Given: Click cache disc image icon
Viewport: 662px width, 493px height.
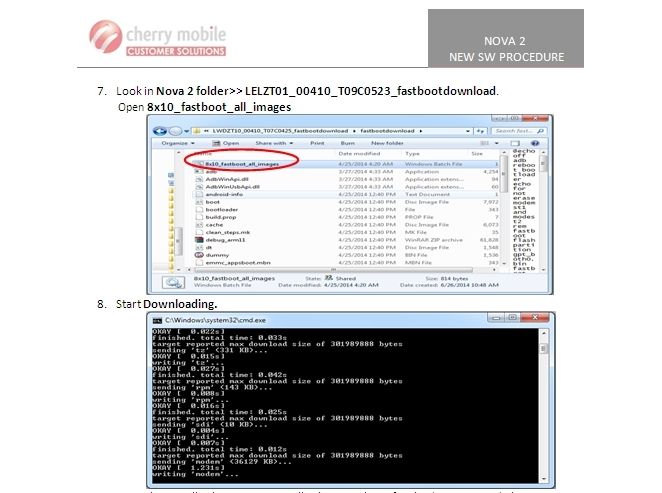Looking at the screenshot, I should [x=199, y=225].
